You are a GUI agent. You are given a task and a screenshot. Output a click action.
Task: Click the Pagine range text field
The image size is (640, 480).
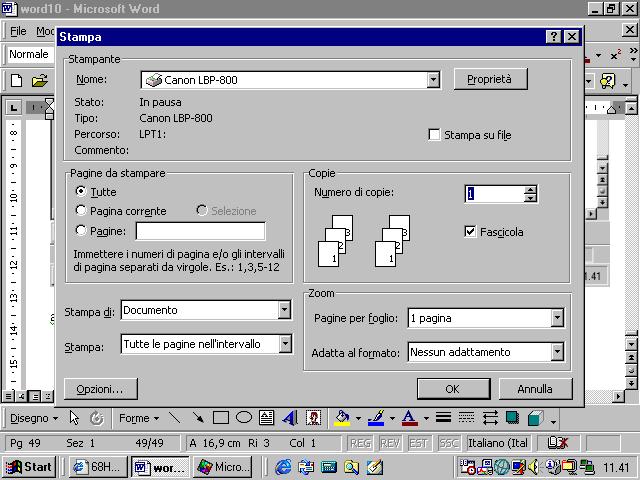coord(200,231)
